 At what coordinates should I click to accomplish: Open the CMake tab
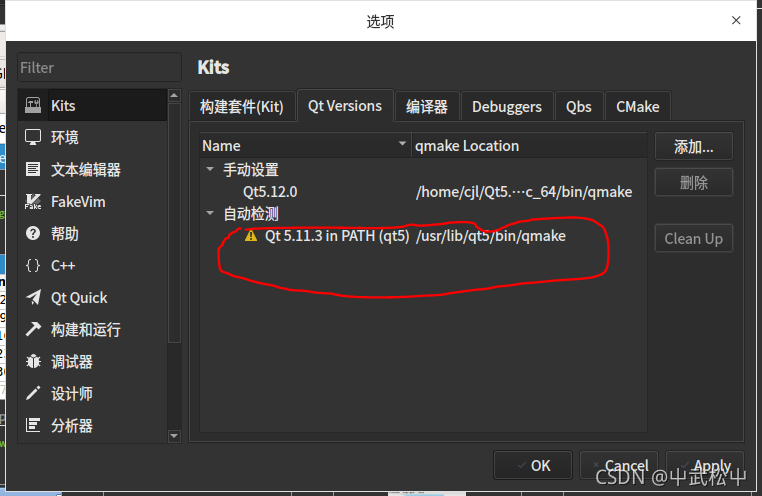(638, 106)
